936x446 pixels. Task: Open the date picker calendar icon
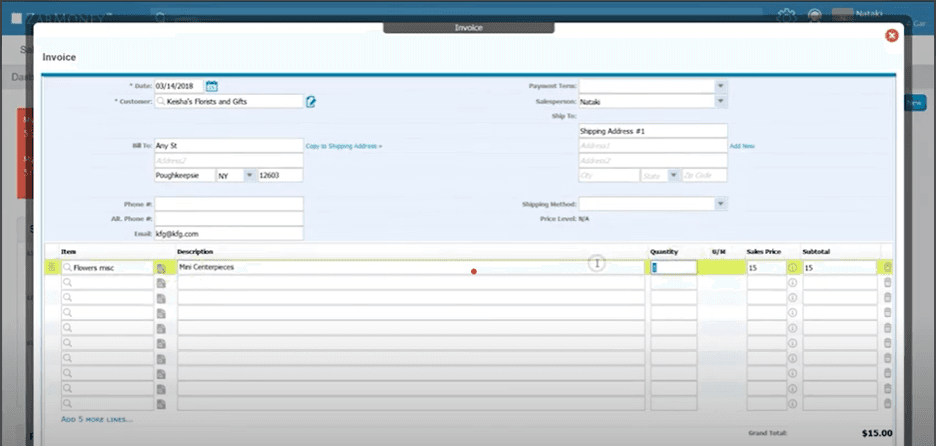pyautogui.click(x=211, y=87)
